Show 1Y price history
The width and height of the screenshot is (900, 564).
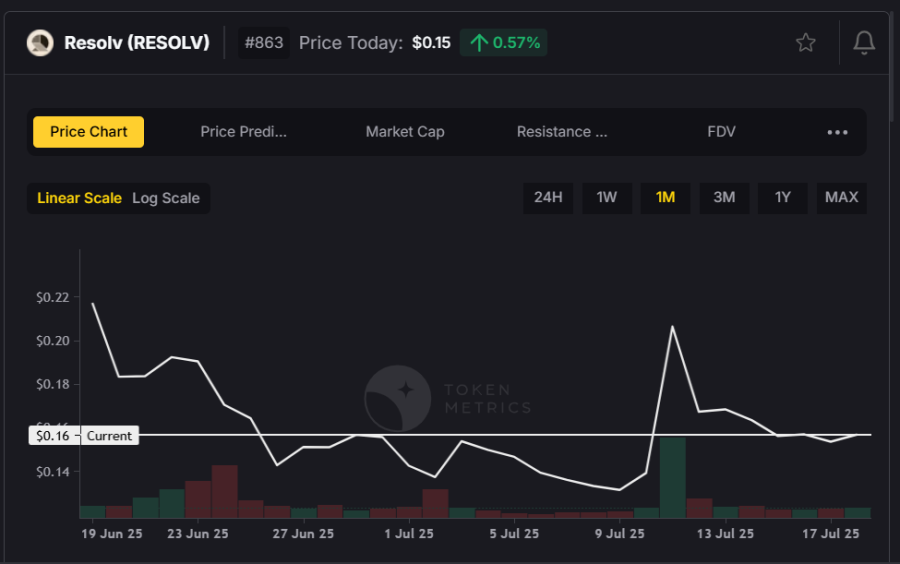coord(783,197)
